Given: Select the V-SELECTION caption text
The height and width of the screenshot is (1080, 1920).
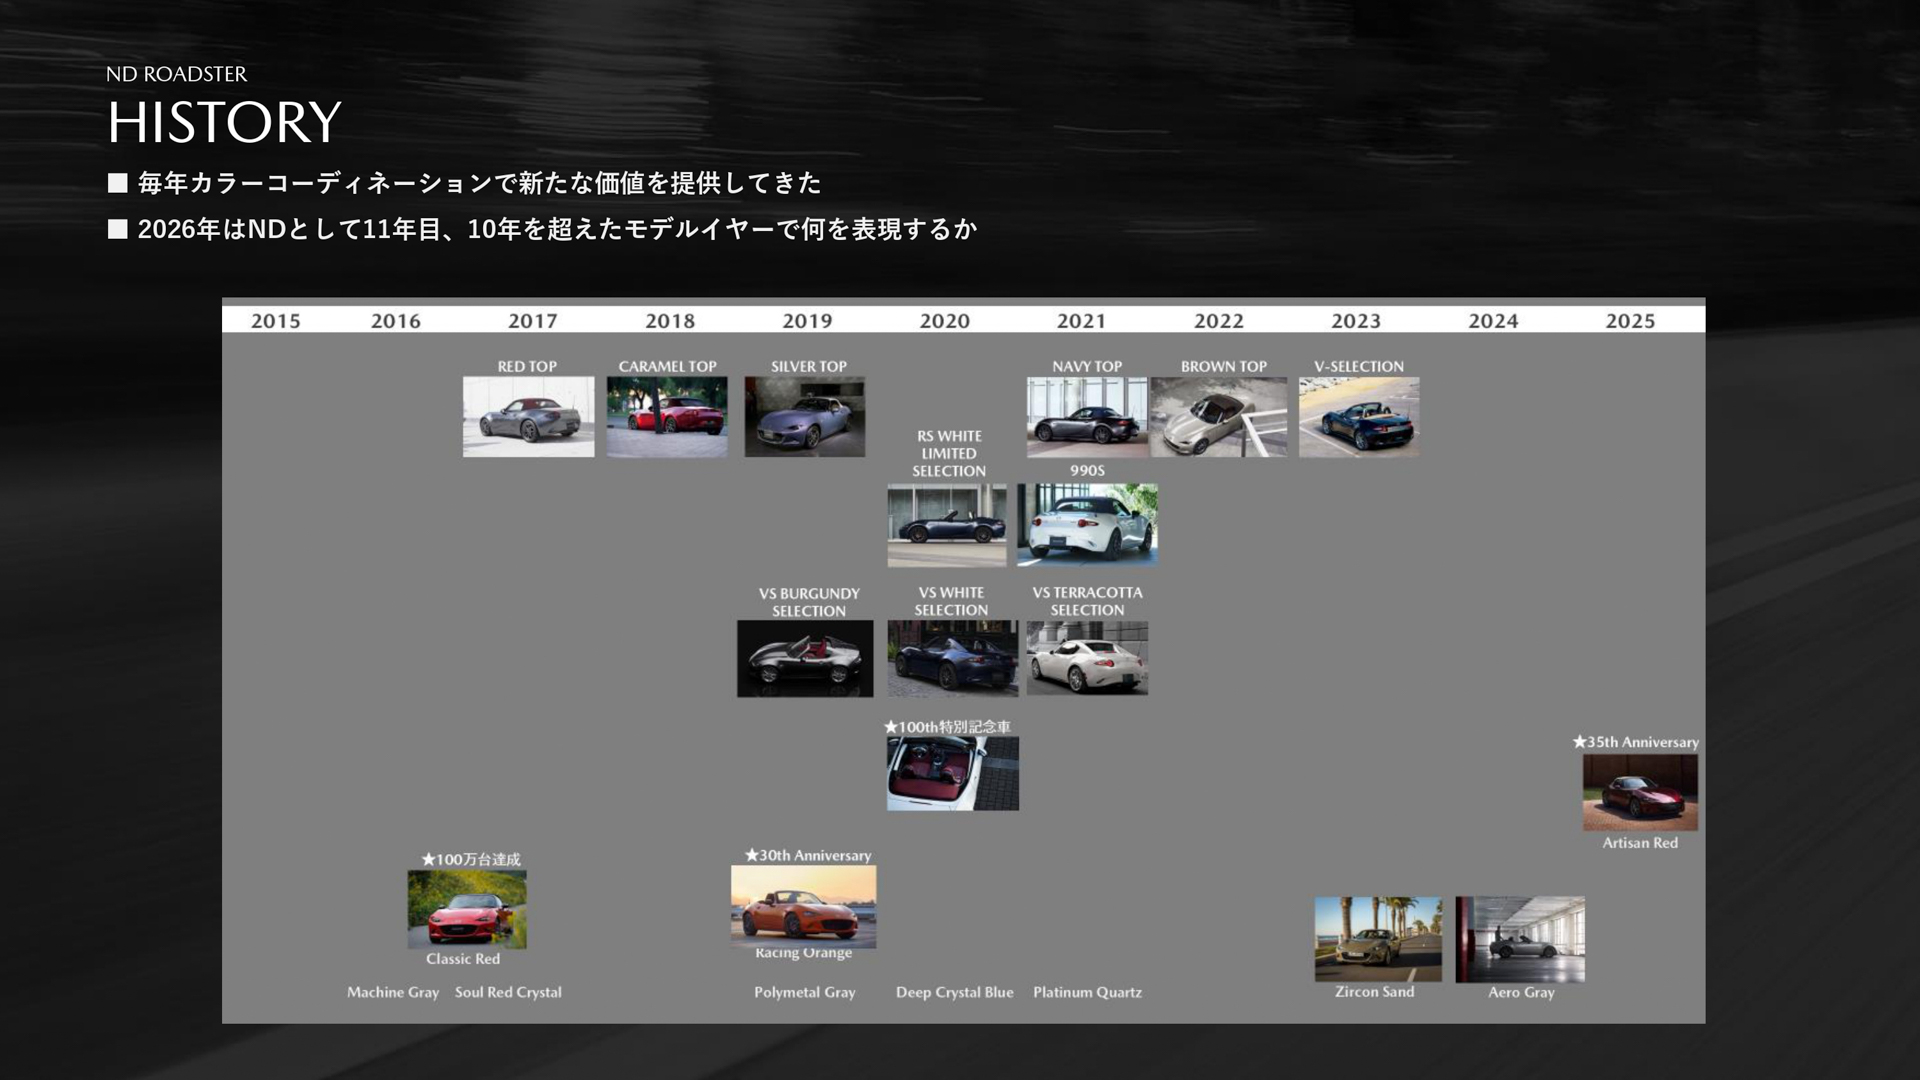Looking at the screenshot, I should coord(1359,366).
